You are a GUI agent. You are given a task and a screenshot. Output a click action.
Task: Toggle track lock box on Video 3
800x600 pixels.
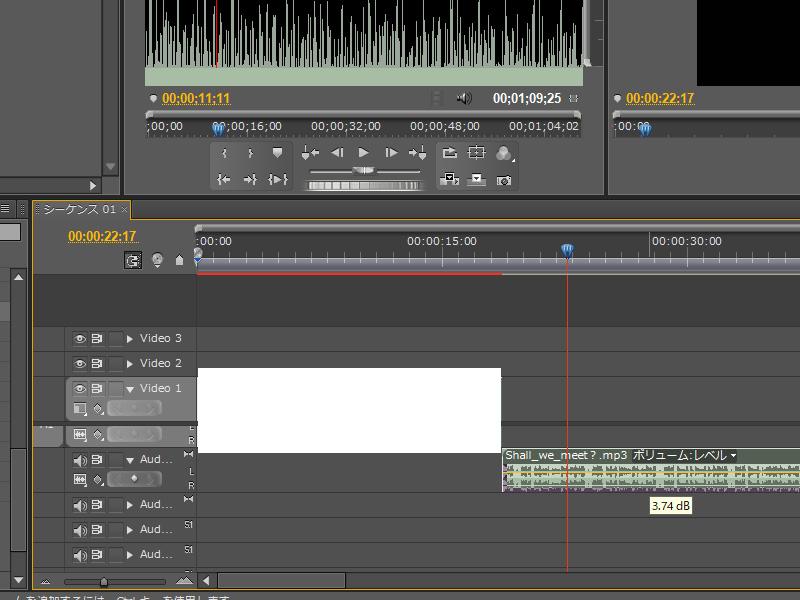point(116,338)
